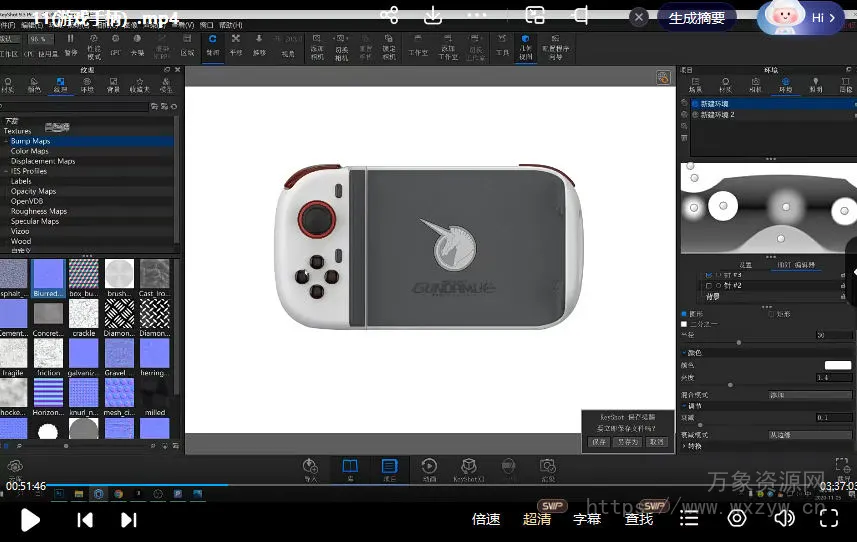This screenshot has height=542, width=857.
Task: Click the Cancel button in the save dialog
Action: [x=656, y=441]
